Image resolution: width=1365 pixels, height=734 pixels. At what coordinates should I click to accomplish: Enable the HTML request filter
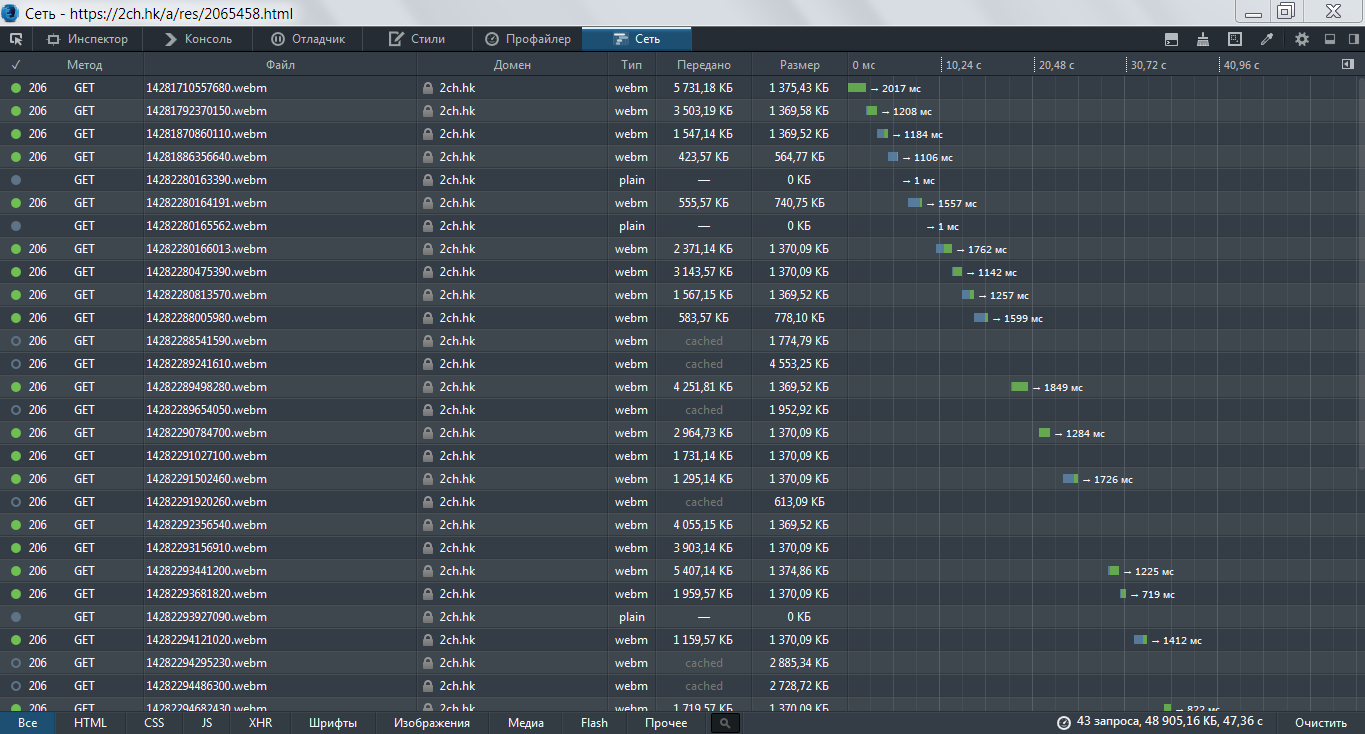[90, 723]
